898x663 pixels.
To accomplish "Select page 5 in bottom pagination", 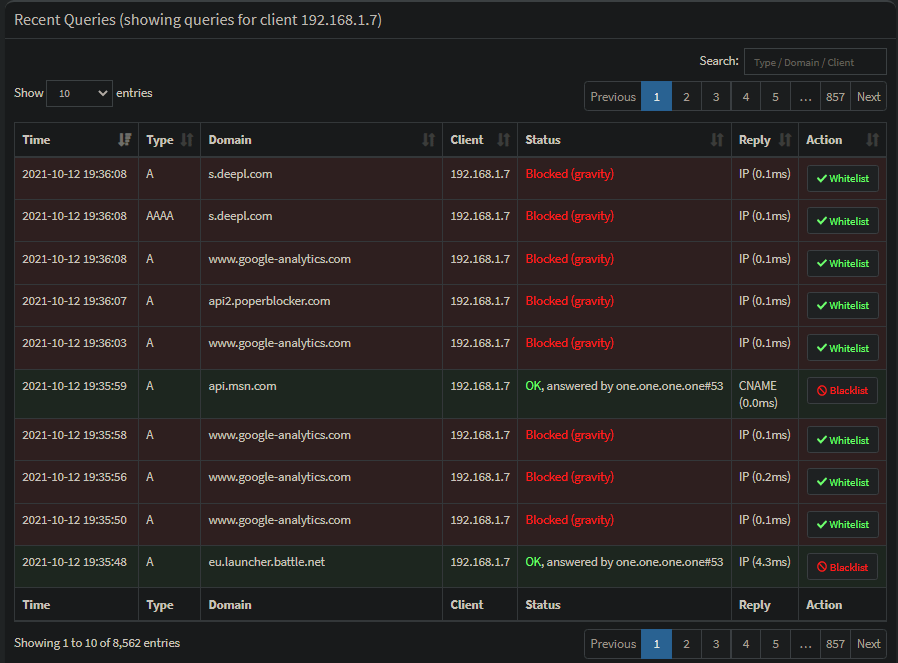I will click(775, 644).
